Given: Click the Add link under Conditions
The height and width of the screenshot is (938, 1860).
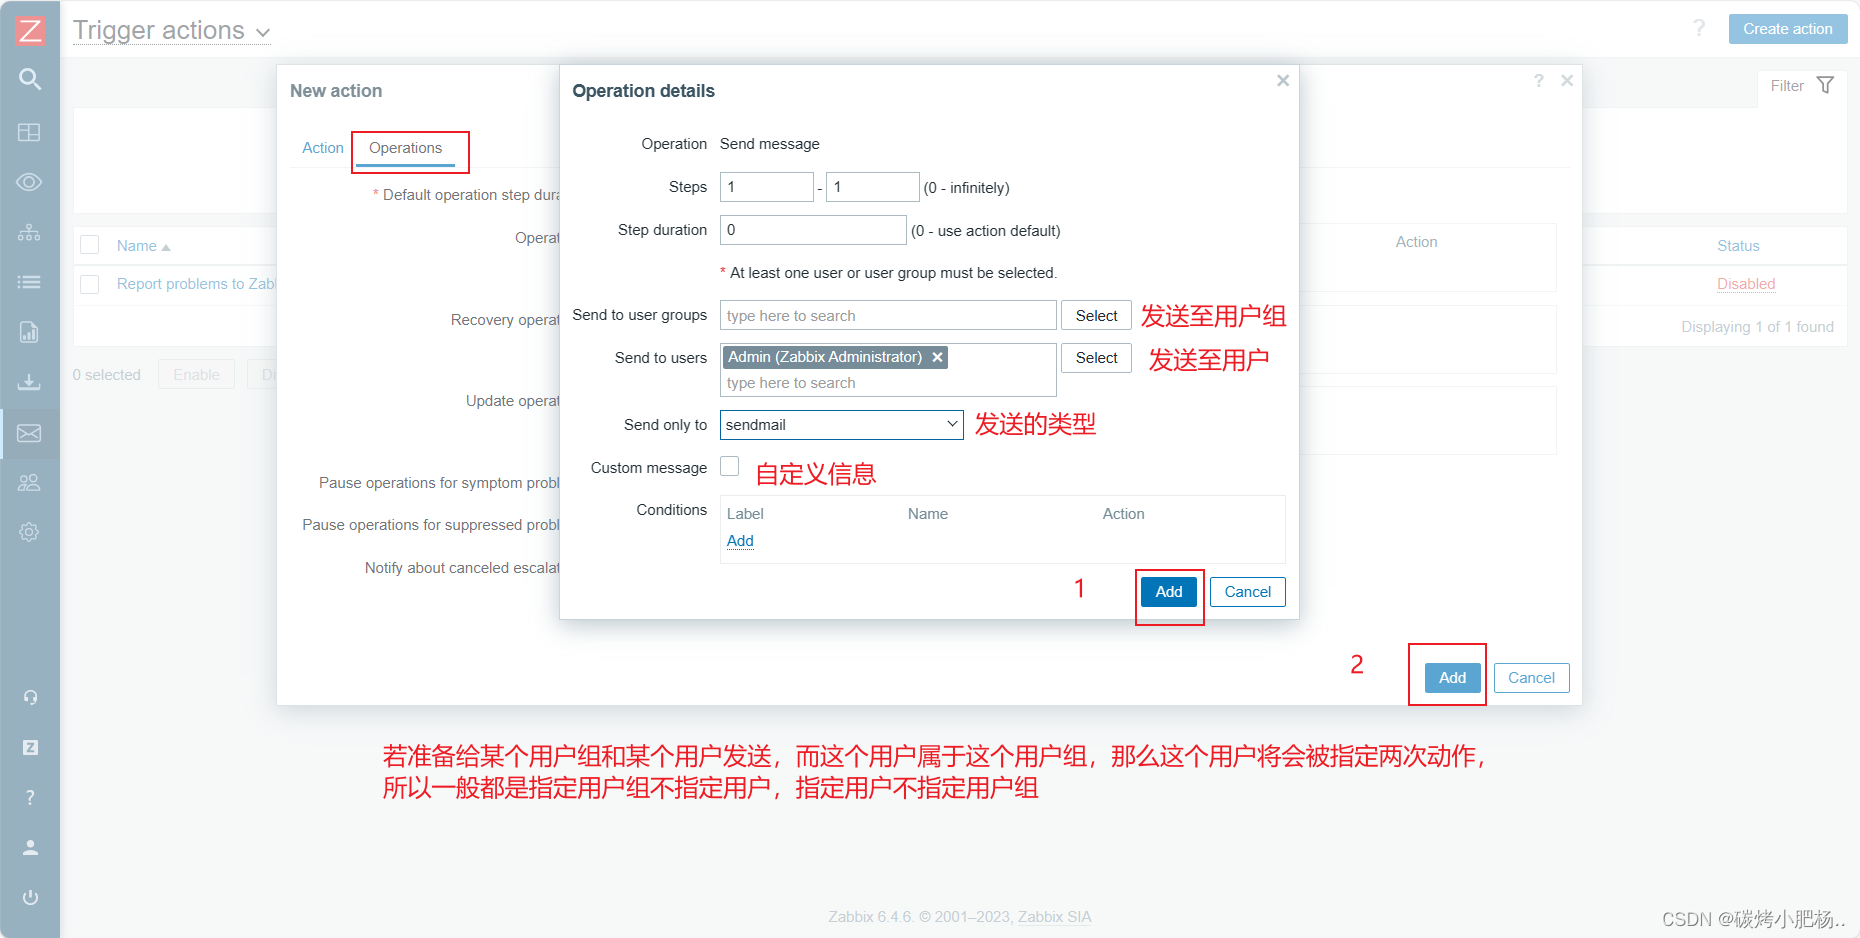Looking at the screenshot, I should pos(740,541).
